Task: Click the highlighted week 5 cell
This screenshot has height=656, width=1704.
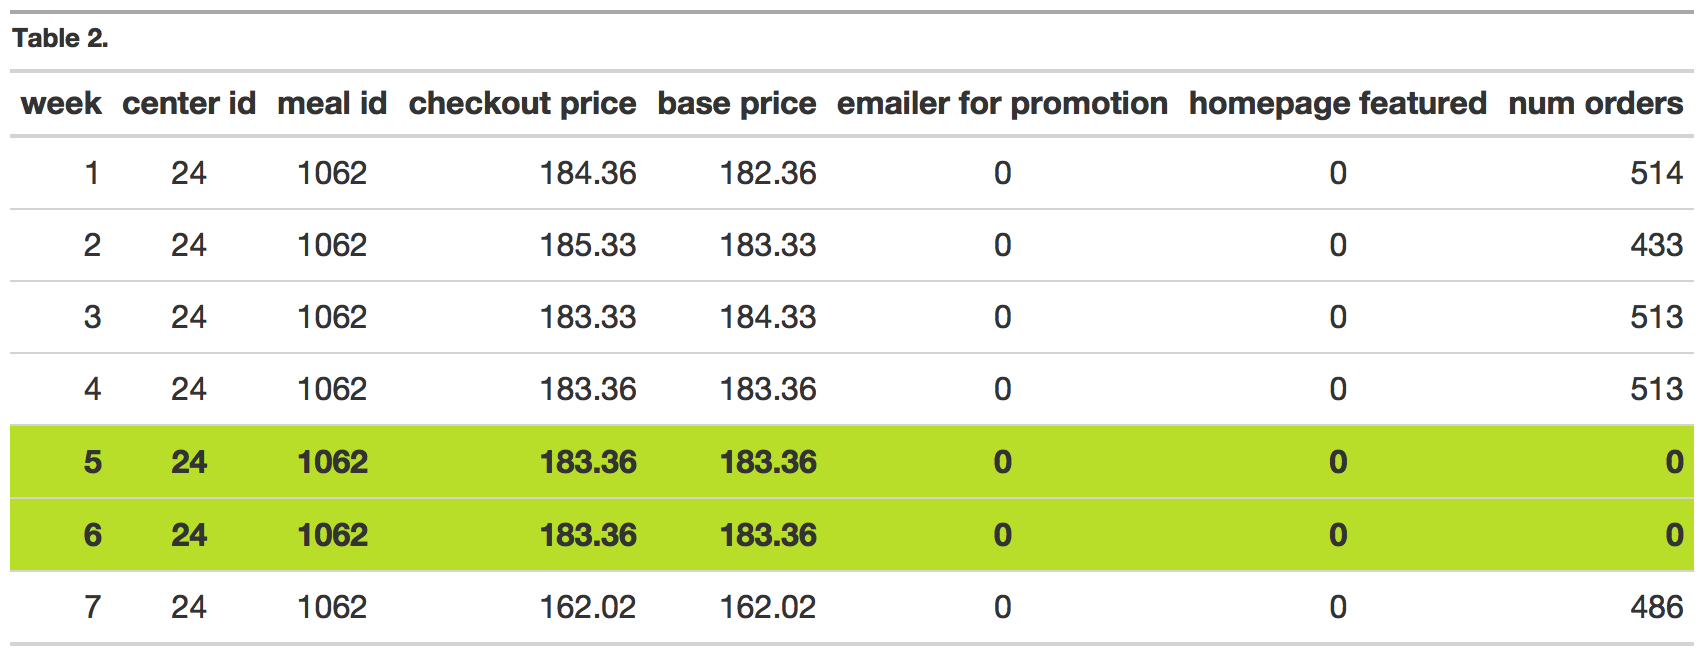Action: 92,462
